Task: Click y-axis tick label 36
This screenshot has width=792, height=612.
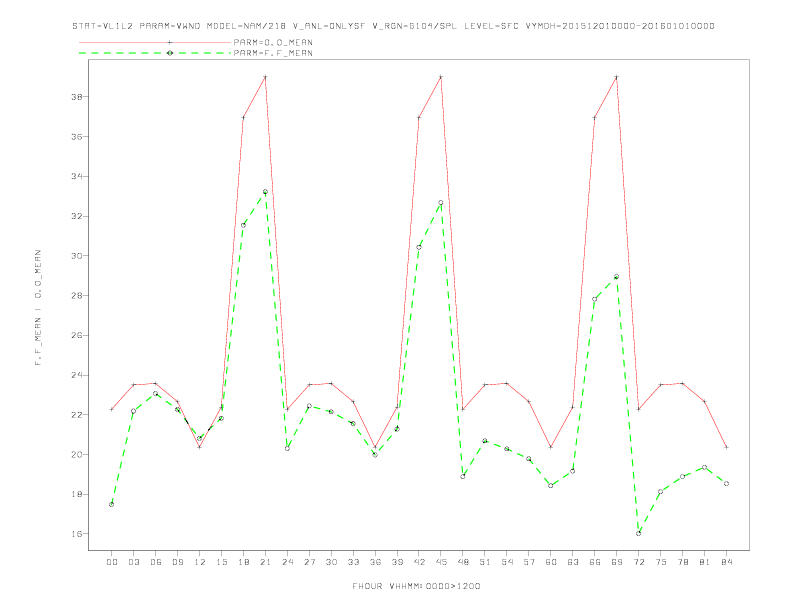Action: click(77, 136)
